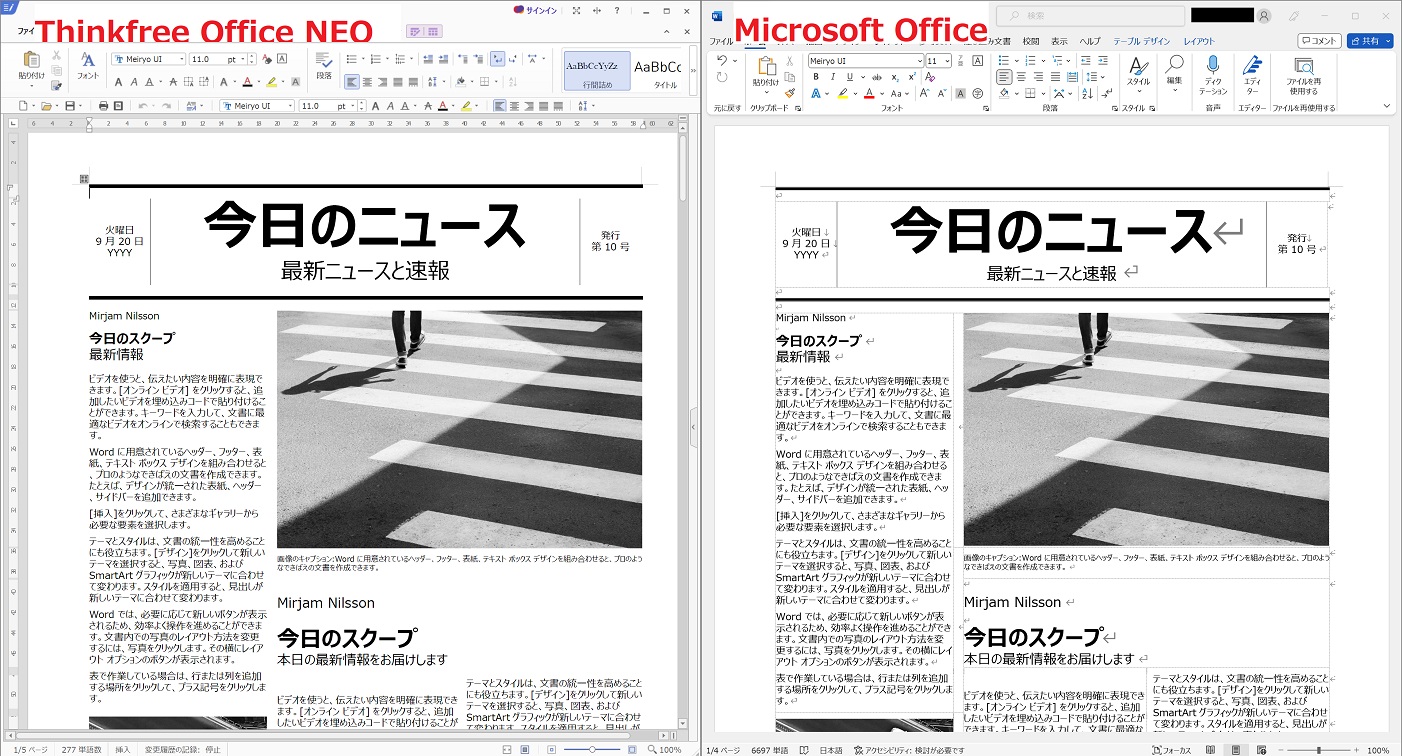Click the new document icon in Thinkfree

tap(21, 105)
